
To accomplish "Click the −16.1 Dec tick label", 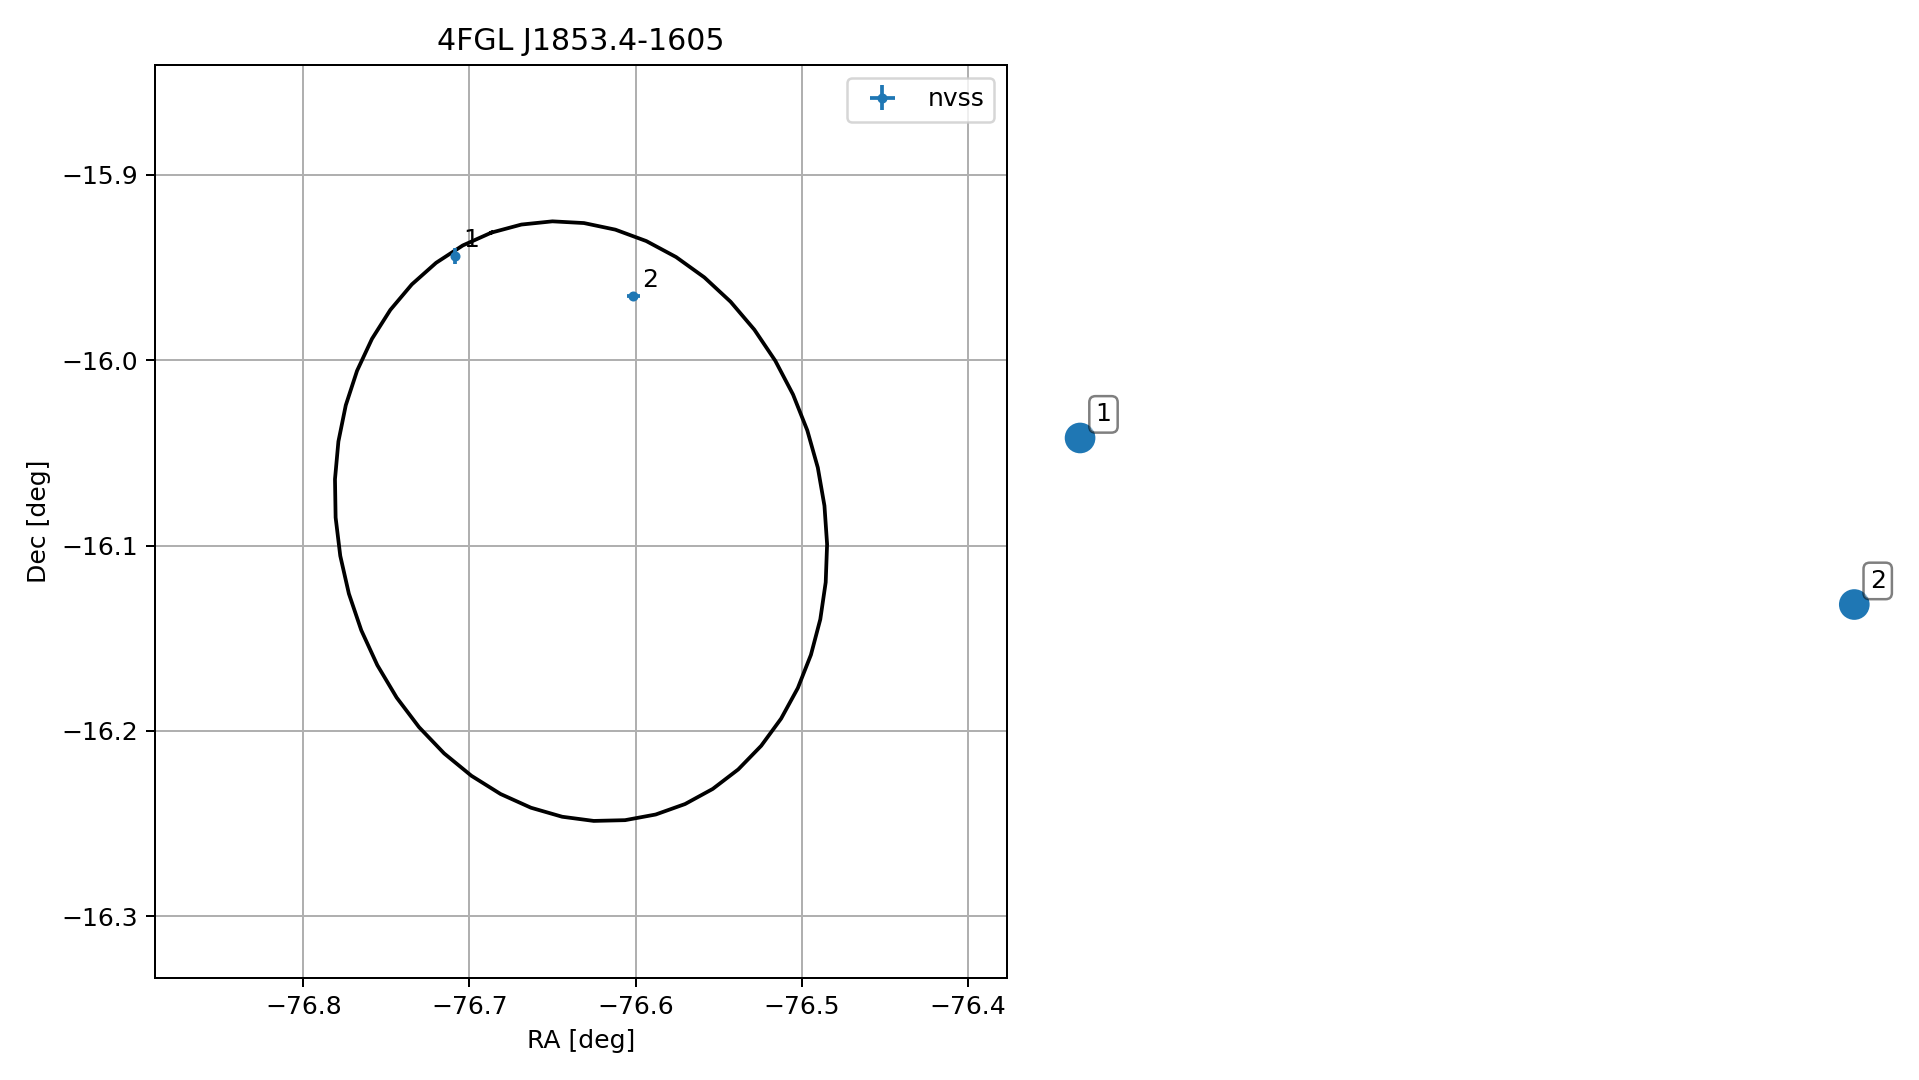I will click(x=102, y=546).
